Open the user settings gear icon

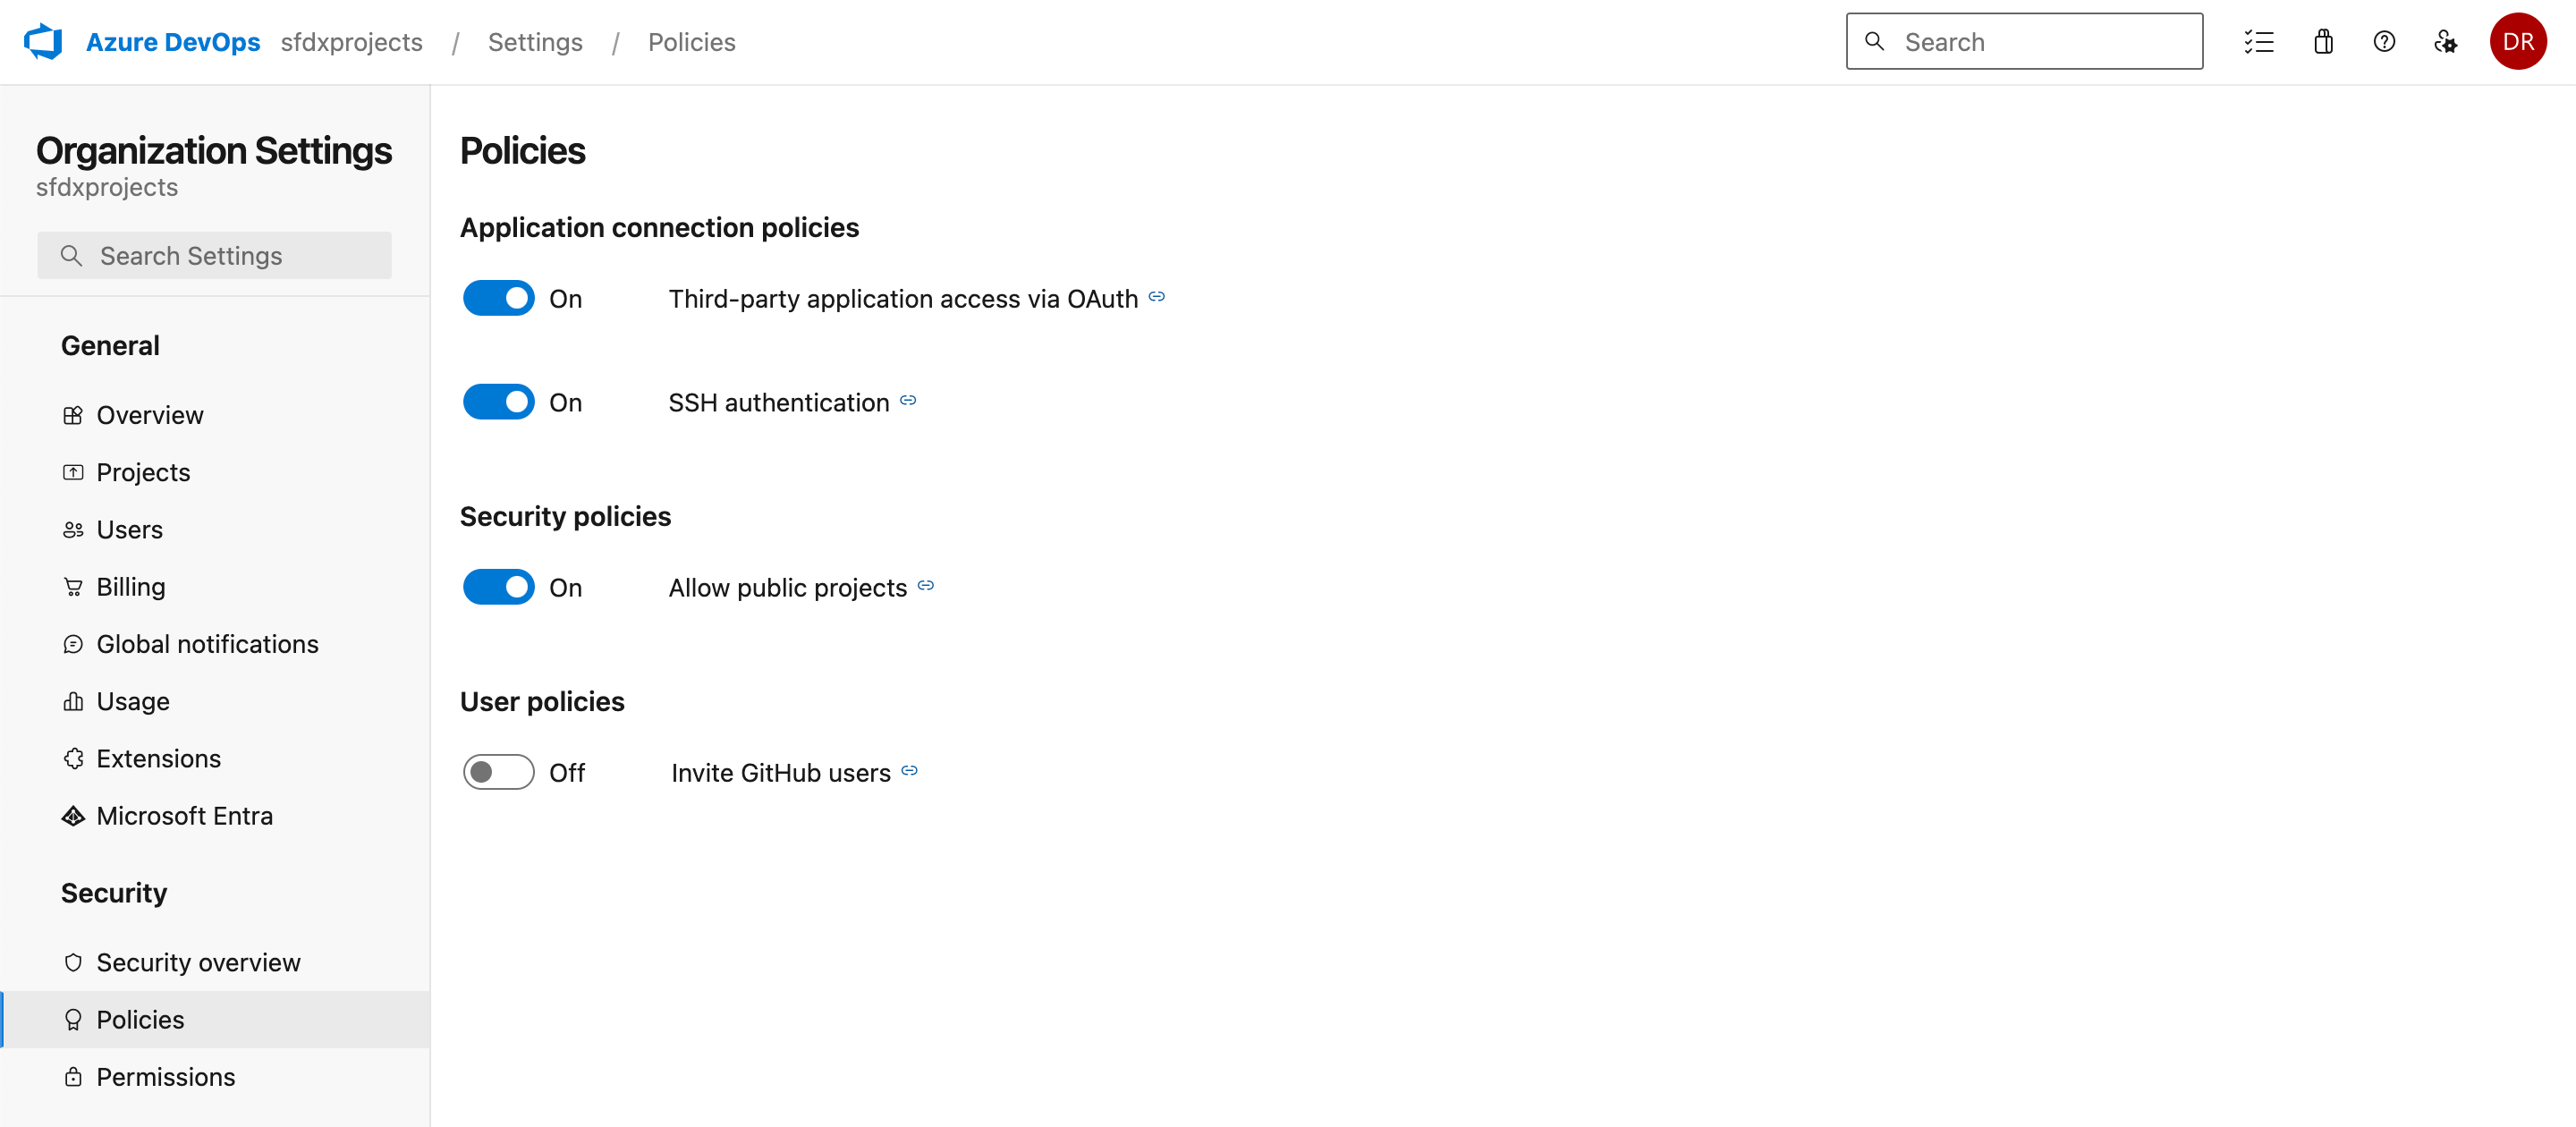(2445, 42)
